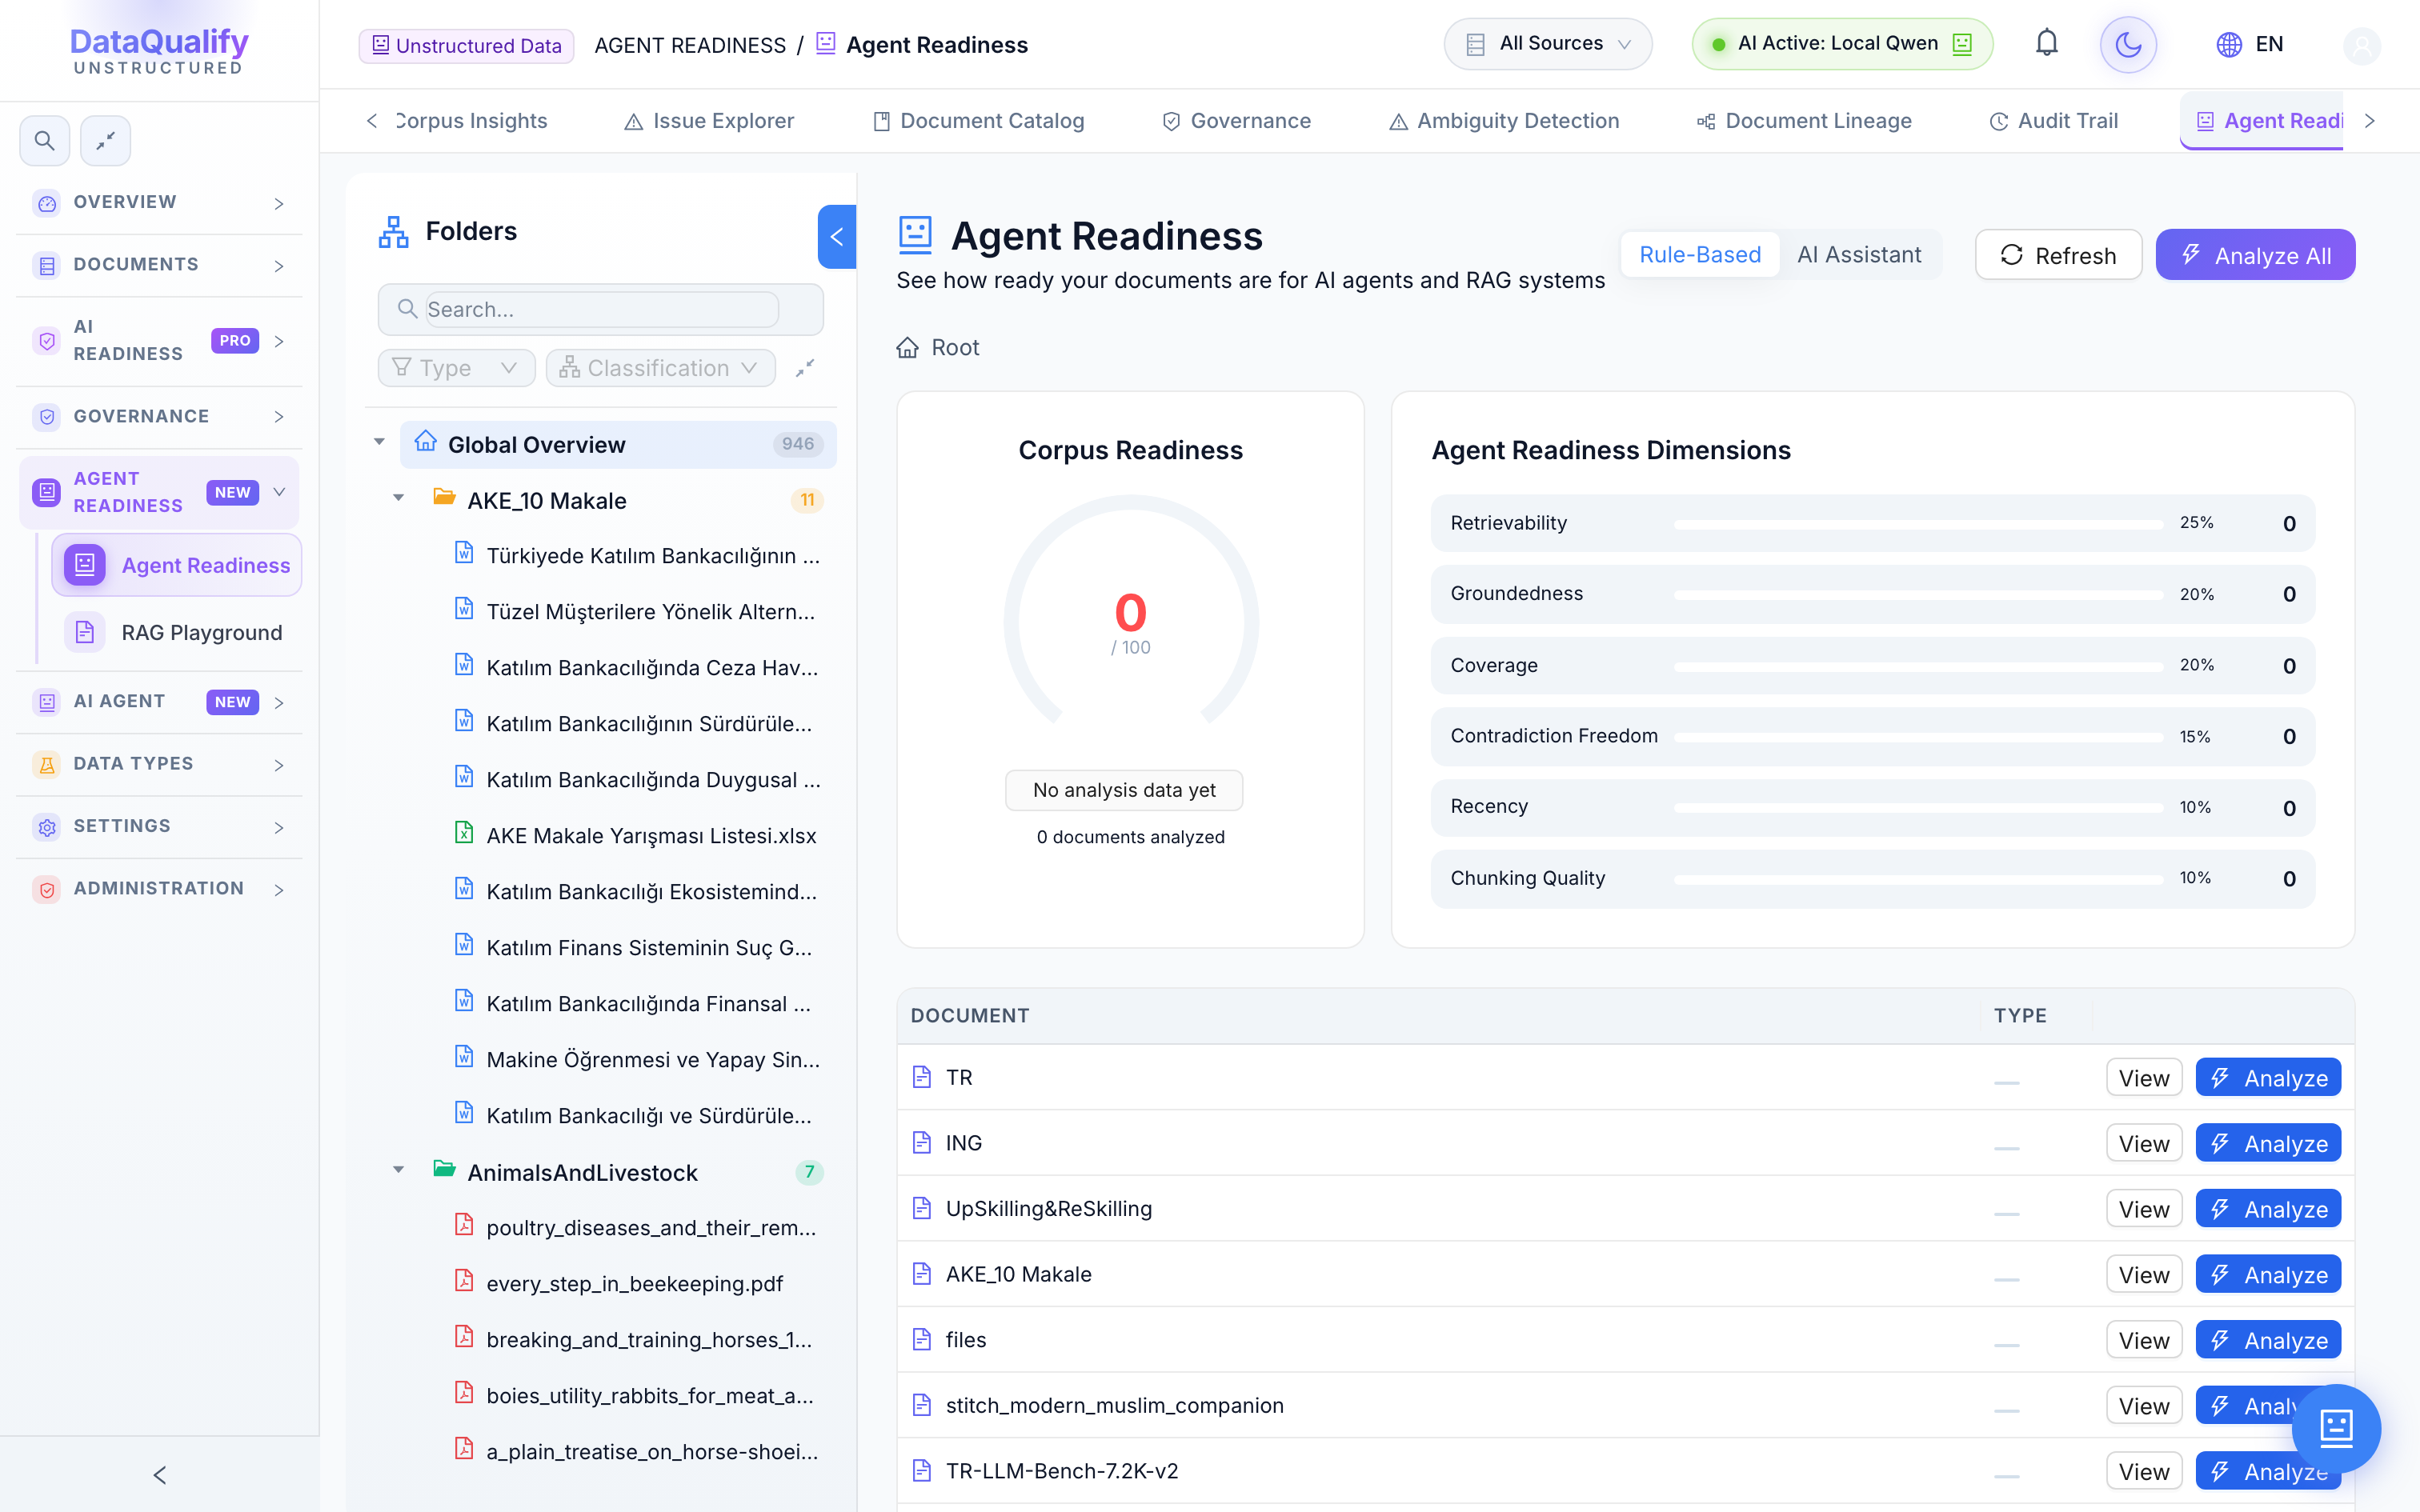Click the RAG Playground page icon

[x=85, y=632]
